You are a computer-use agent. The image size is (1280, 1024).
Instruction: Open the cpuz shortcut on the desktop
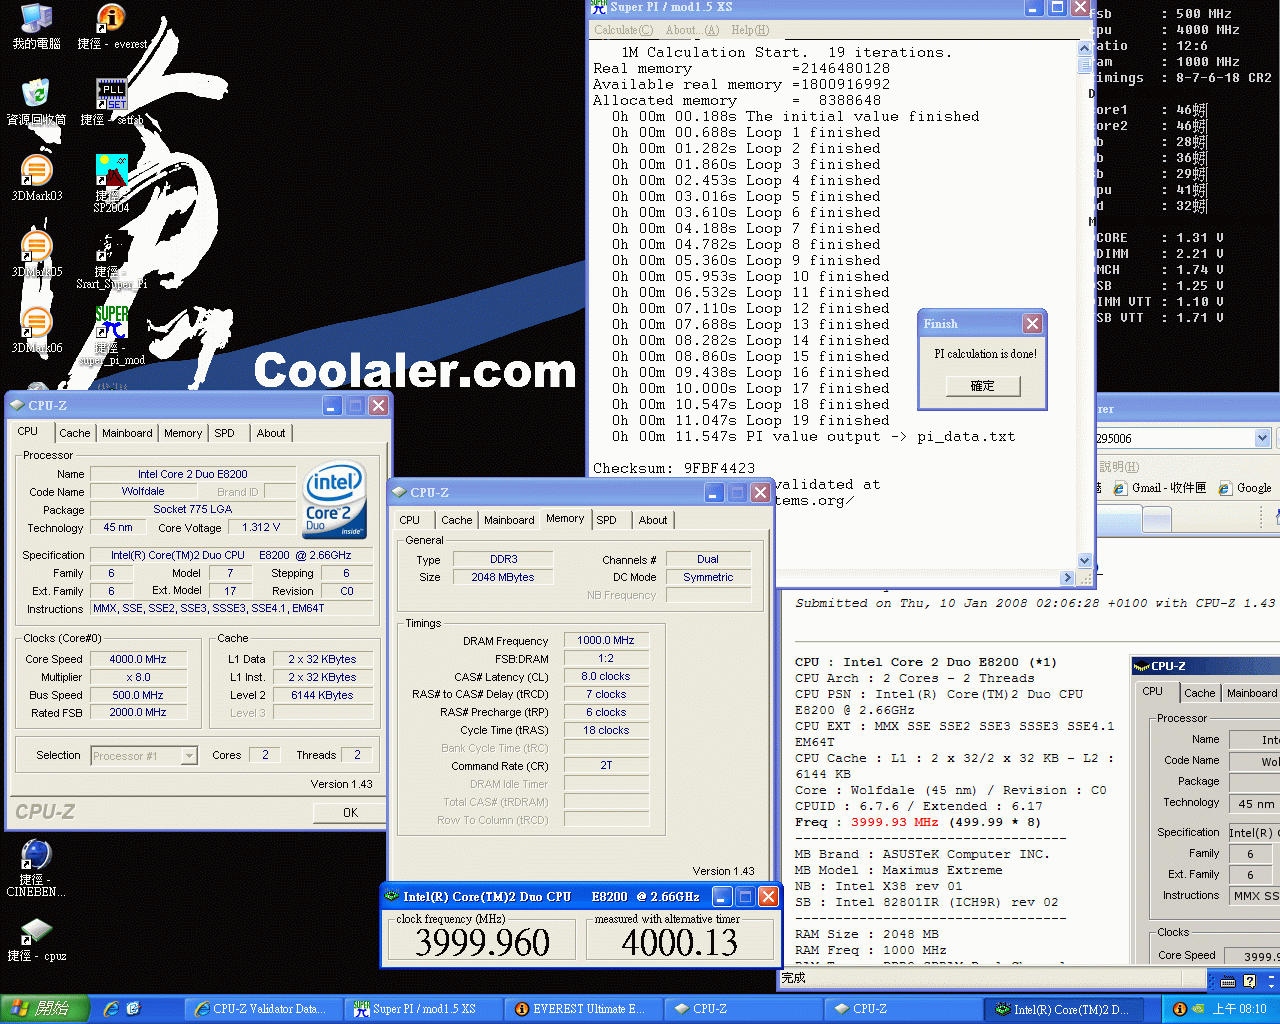36,940
